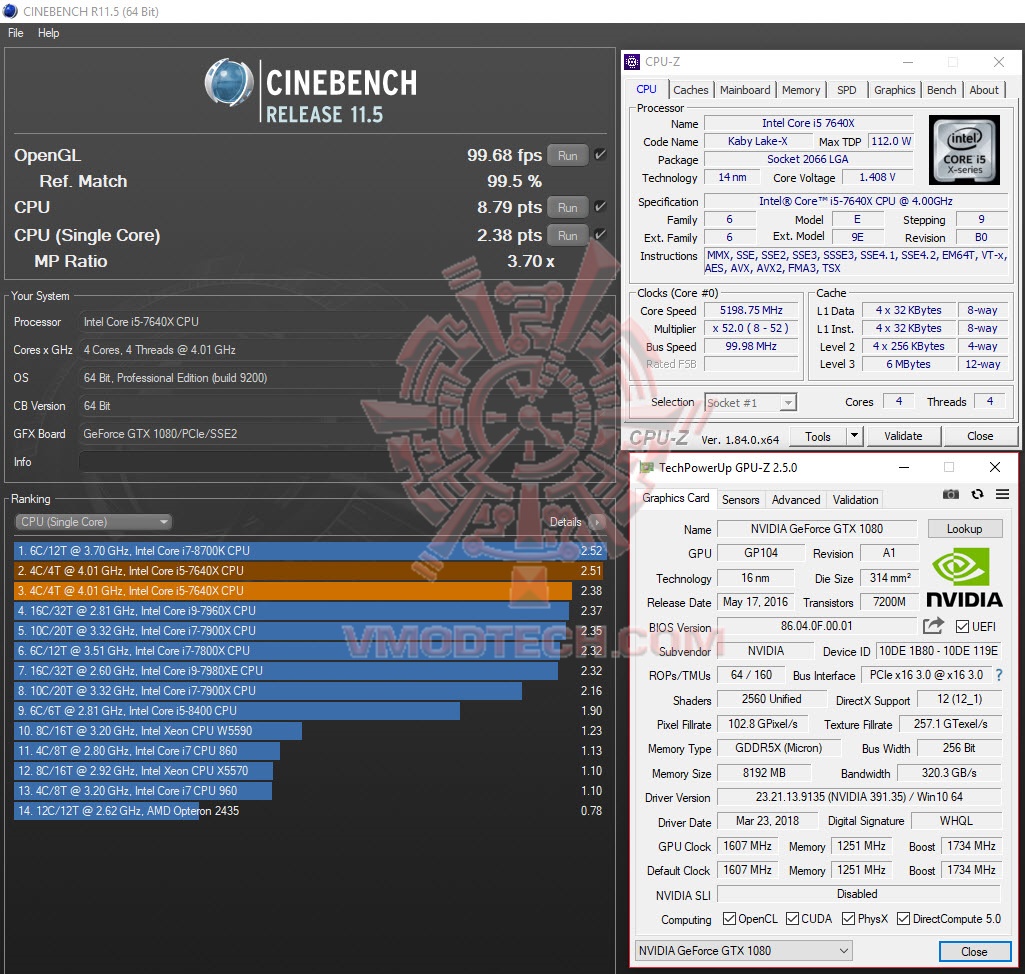1025x974 pixels.
Task: Select ranking row Intel Xeon CPU W5590
Action: pos(311,731)
